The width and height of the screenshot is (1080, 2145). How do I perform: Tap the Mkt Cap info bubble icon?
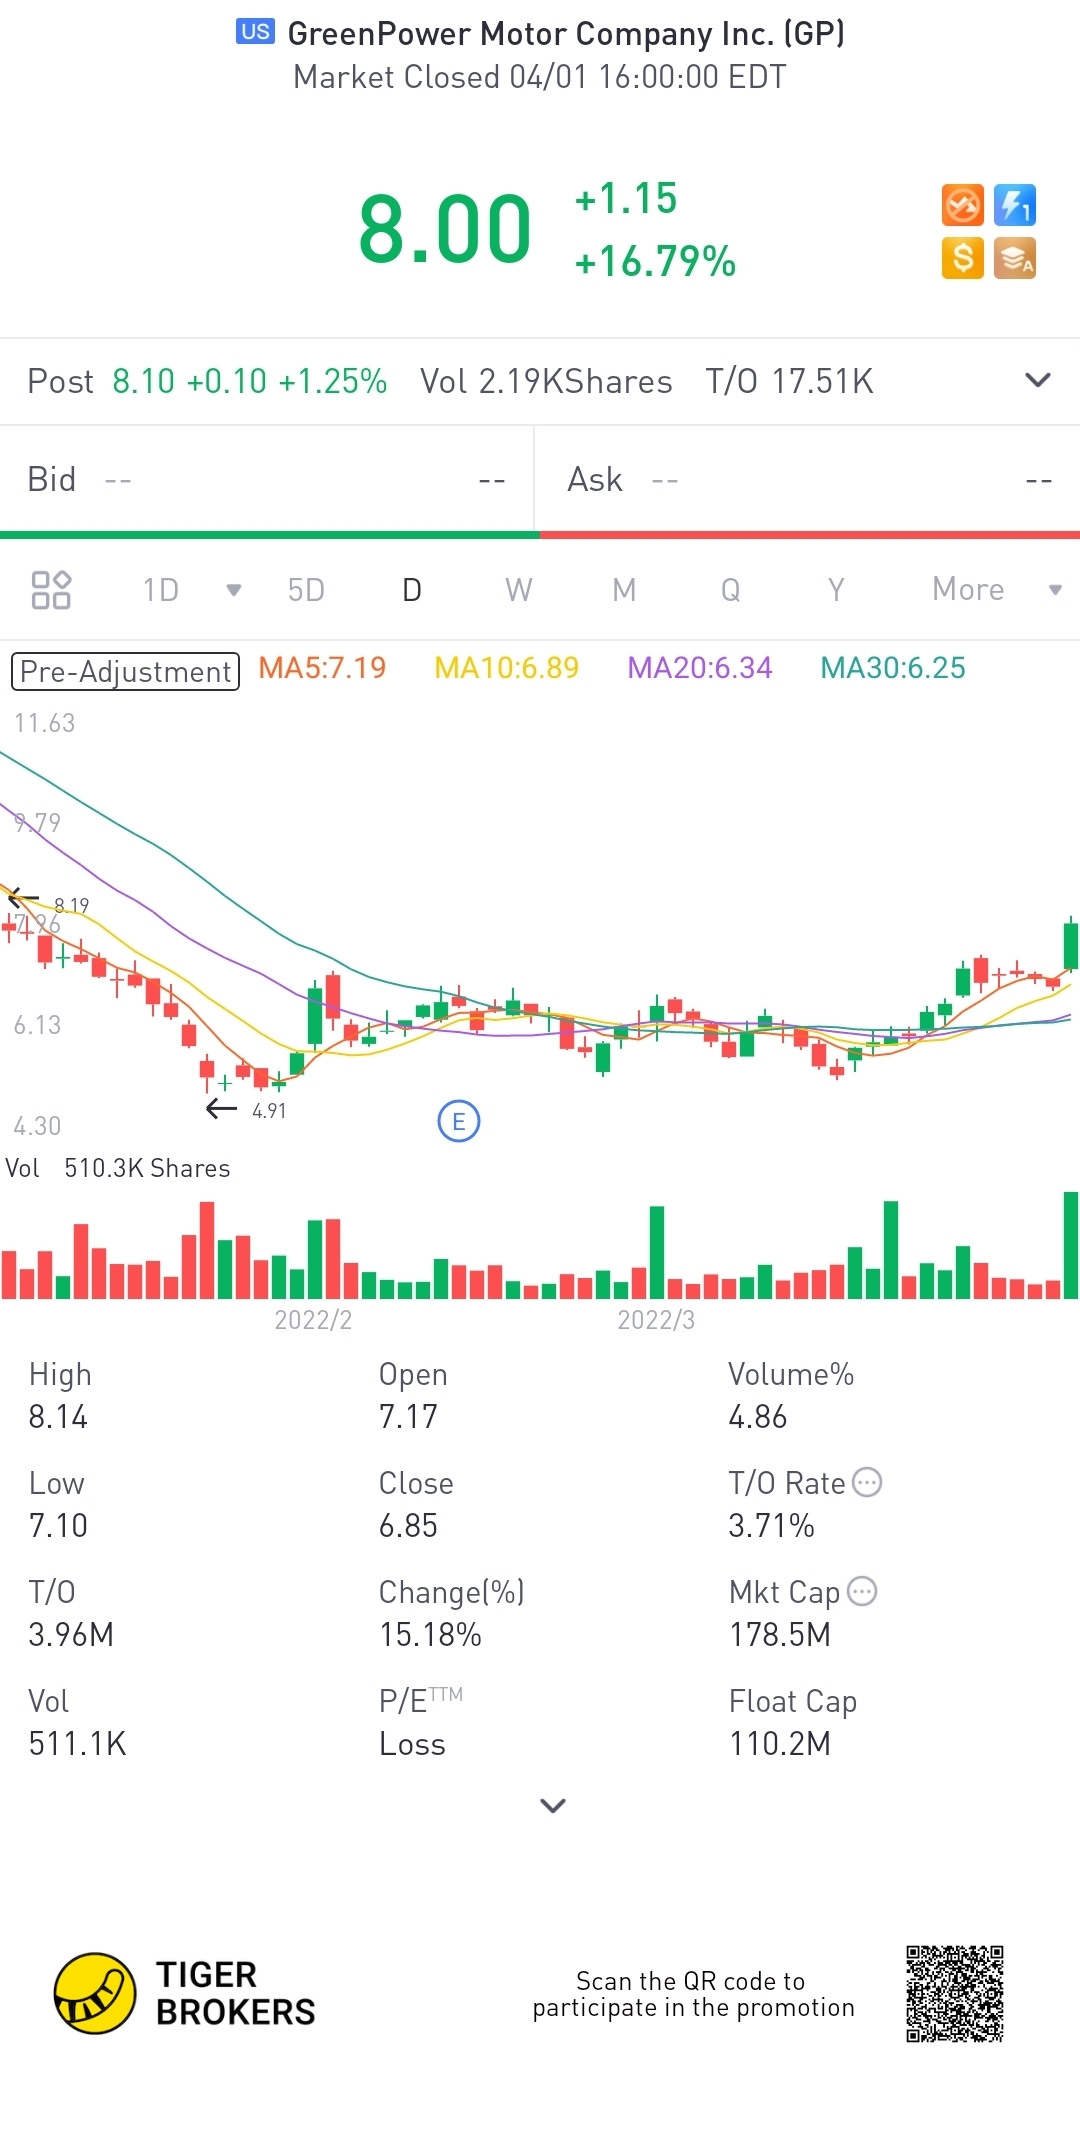pyautogui.click(x=862, y=1591)
